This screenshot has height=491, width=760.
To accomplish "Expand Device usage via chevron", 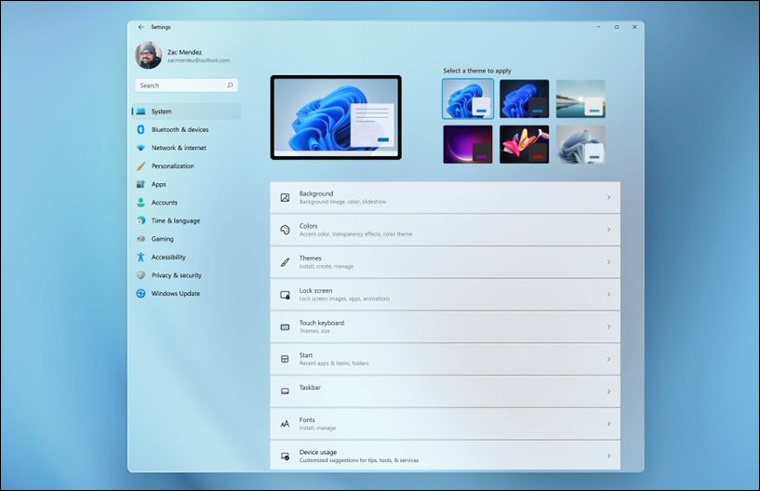I will coord(609,456).
